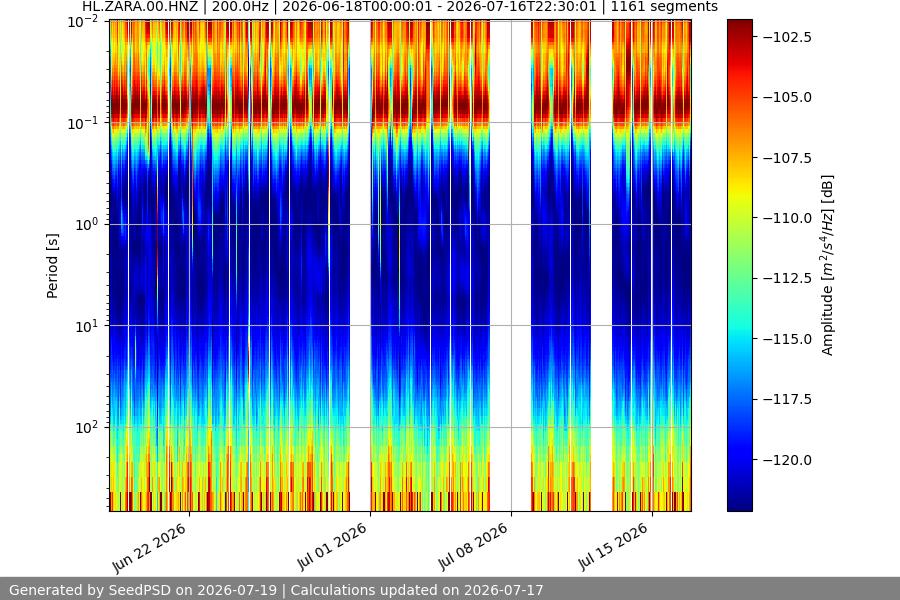Click the 'Jul 08 2026' x-axis label
Viewport: 900px width, 600px height.
[x=473, y=547]
